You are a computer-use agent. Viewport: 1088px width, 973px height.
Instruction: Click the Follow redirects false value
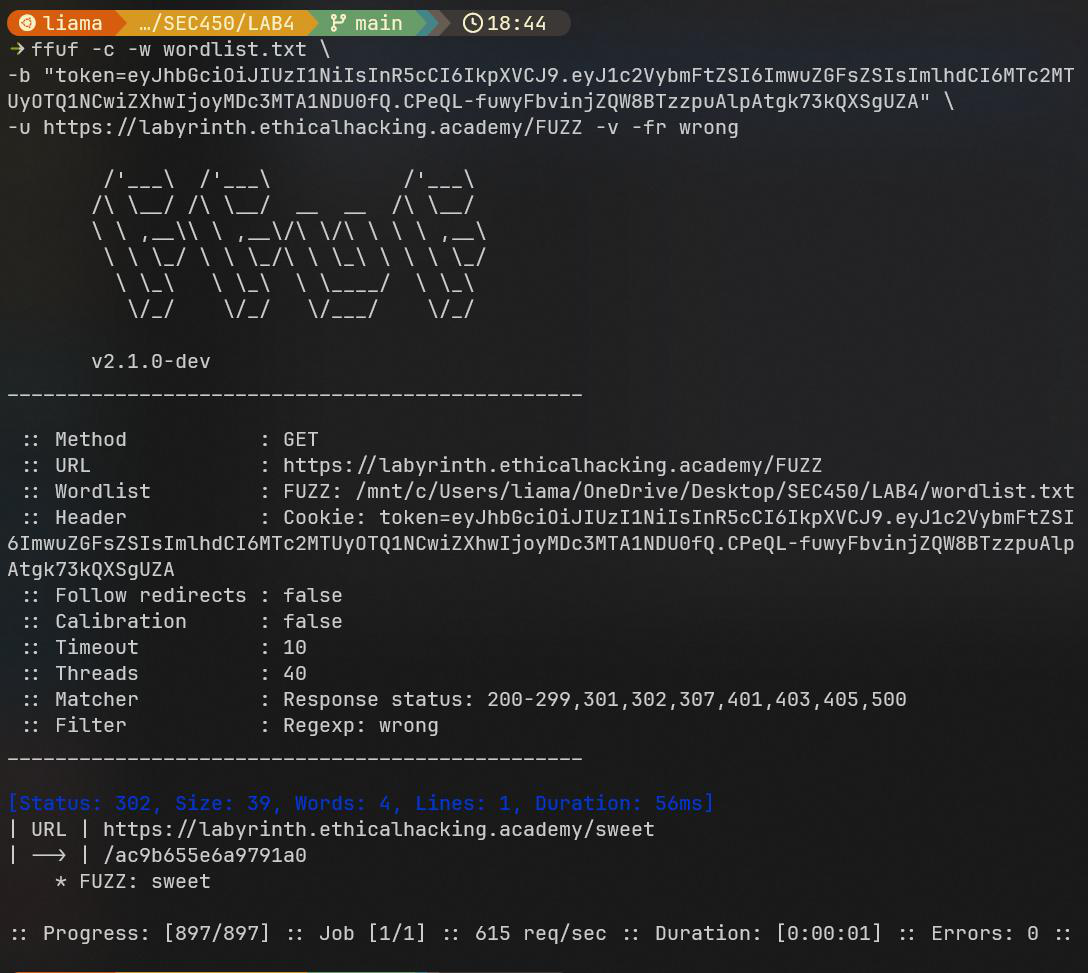pyautogui.click(x=312, y=596)
